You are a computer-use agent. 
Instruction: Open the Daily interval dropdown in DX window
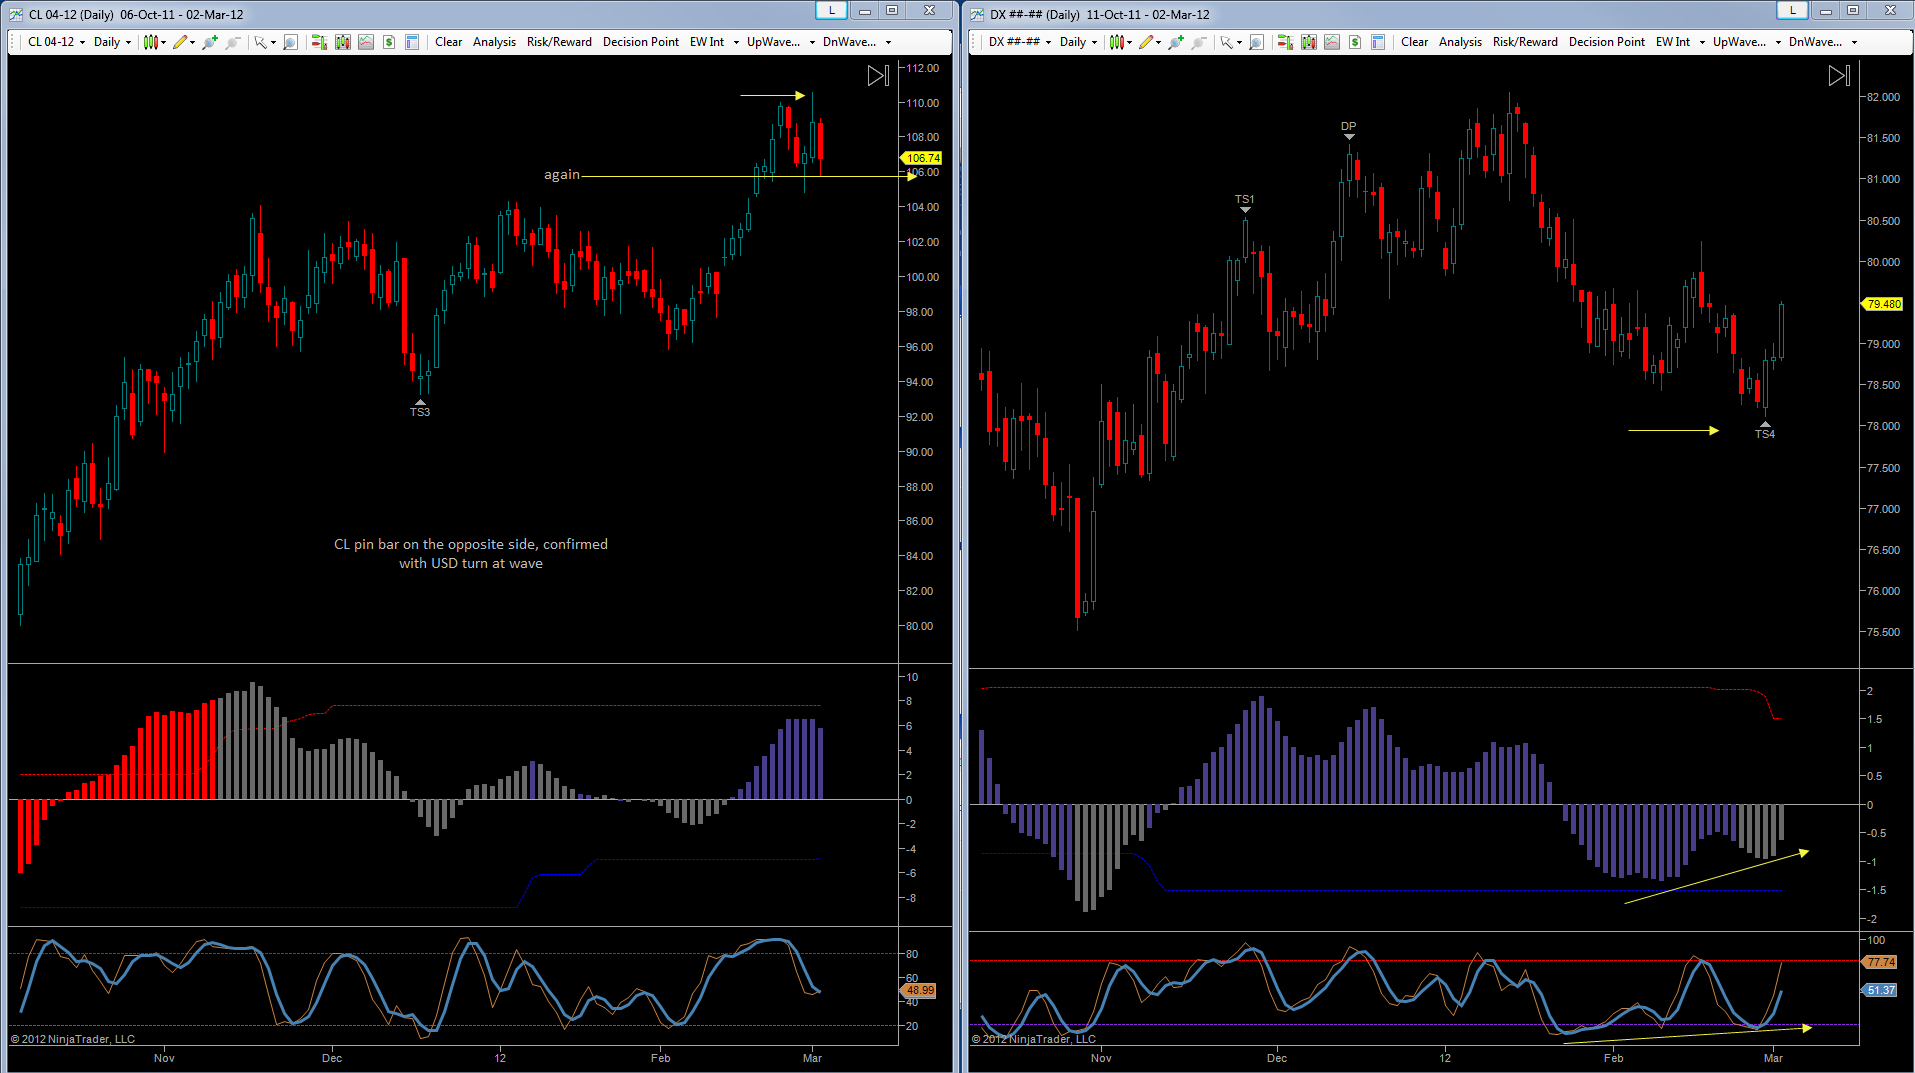tap(1078, 42)
